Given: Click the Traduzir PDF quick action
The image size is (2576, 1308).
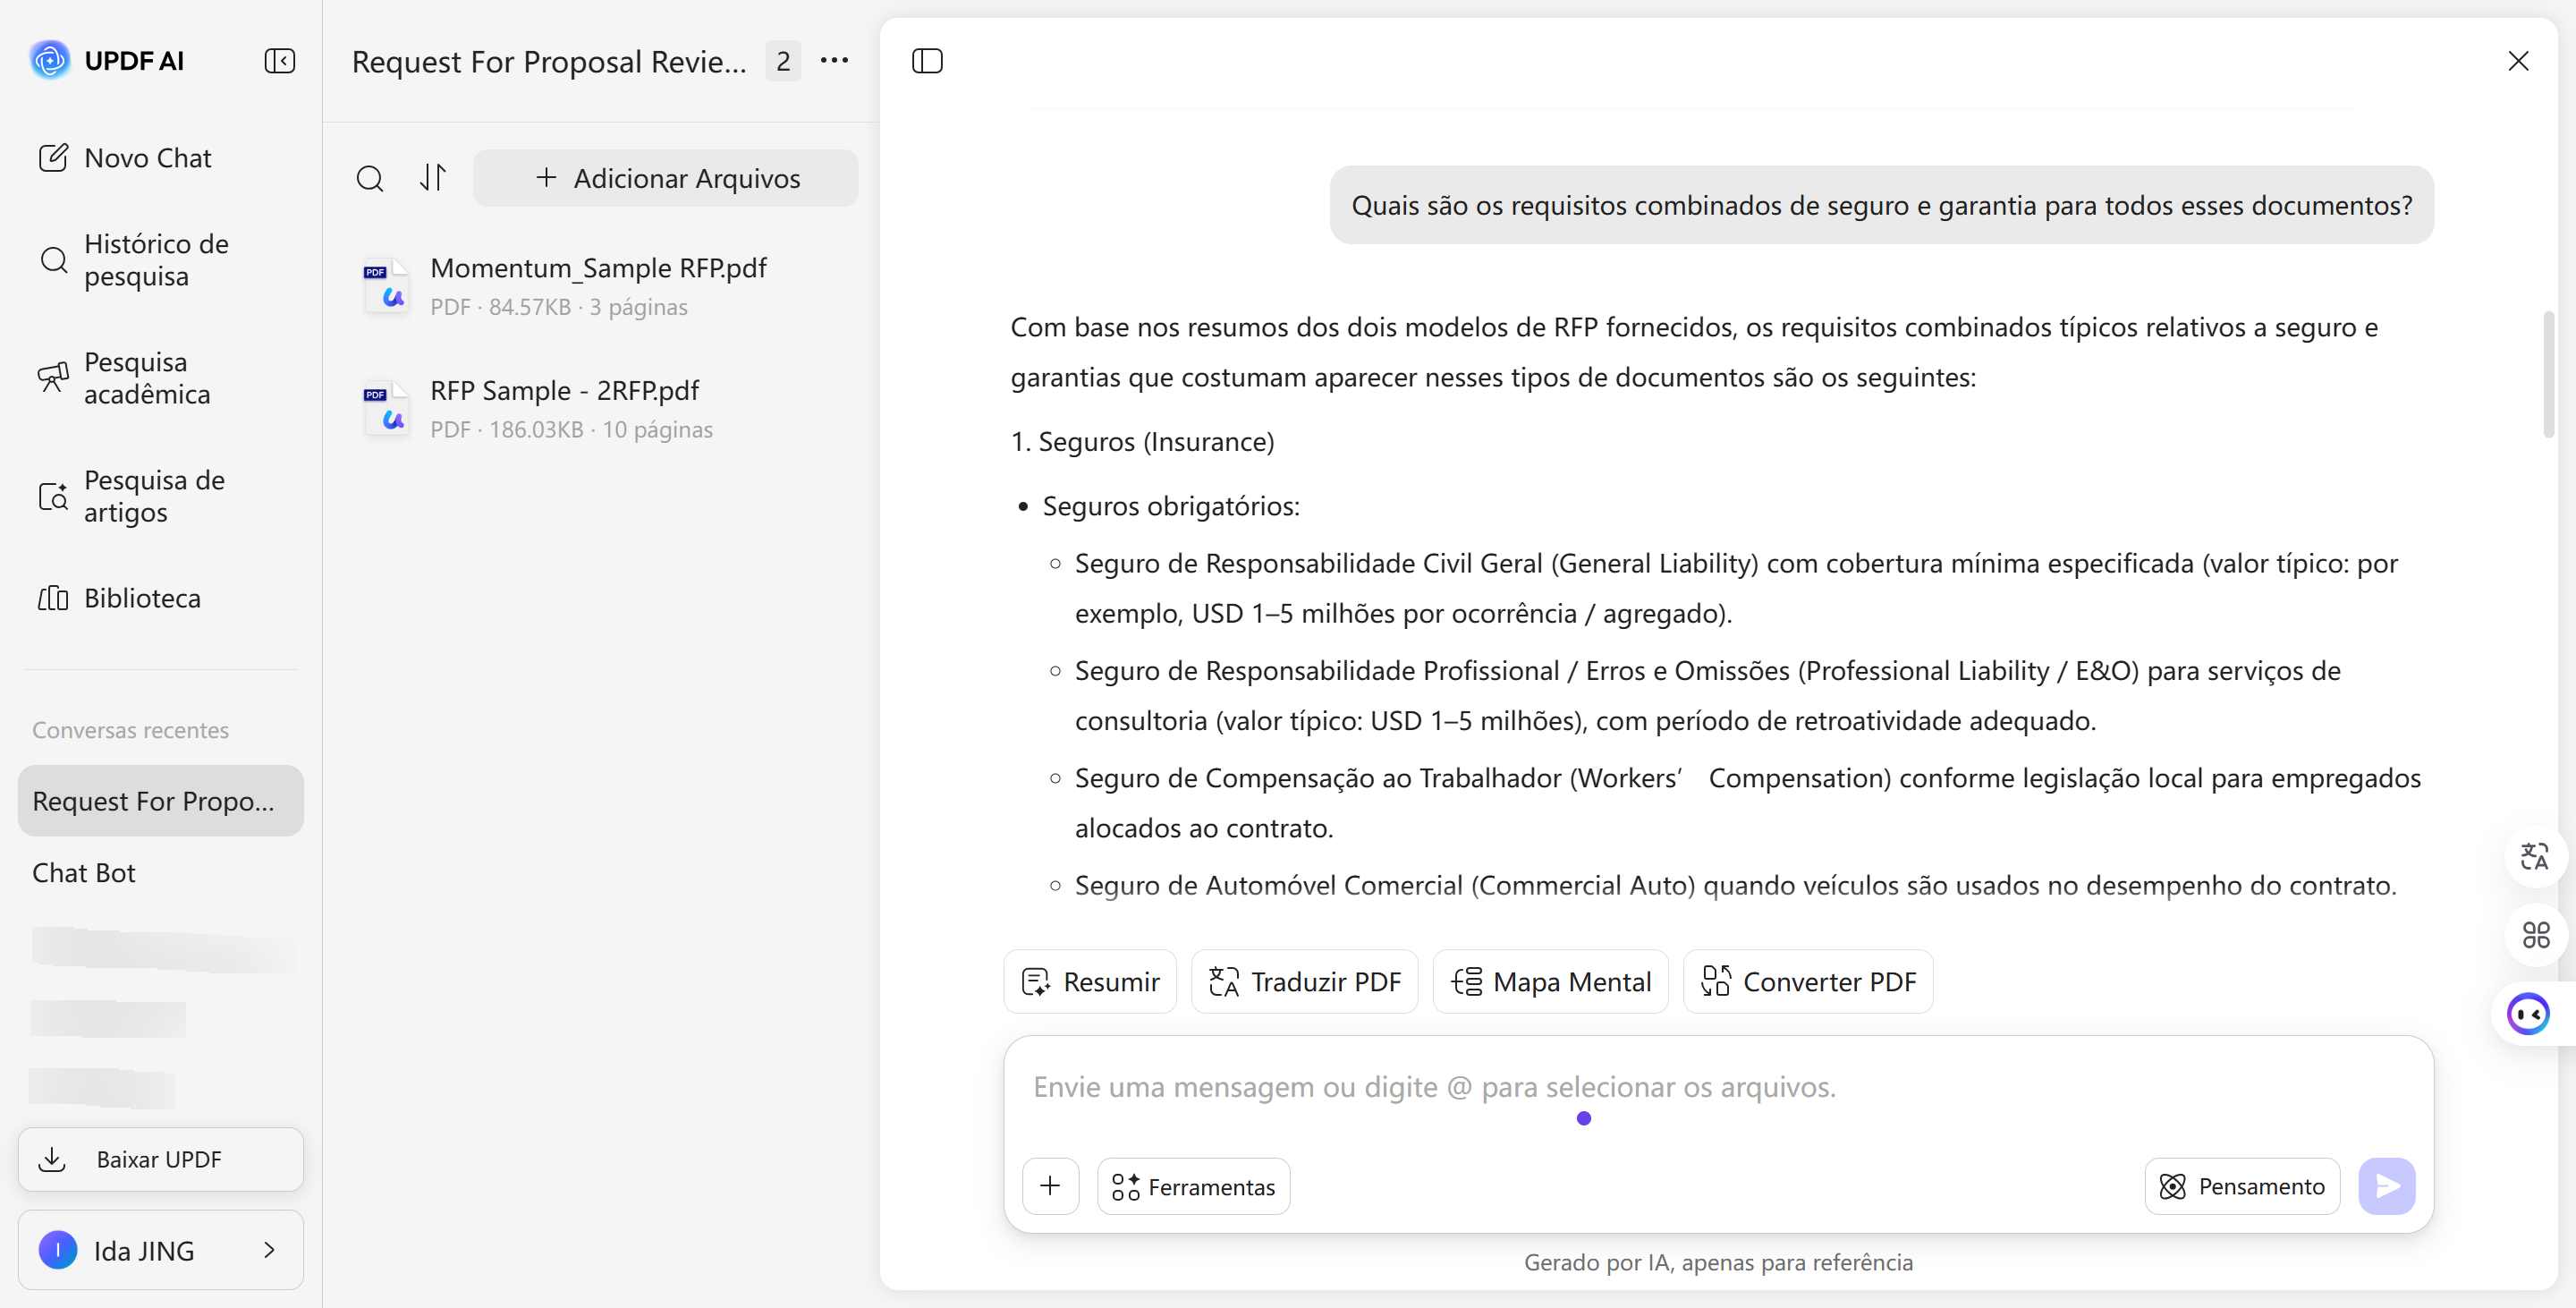Looking at the screenshot, I should pyautogui.click(x=1304, y=982).
